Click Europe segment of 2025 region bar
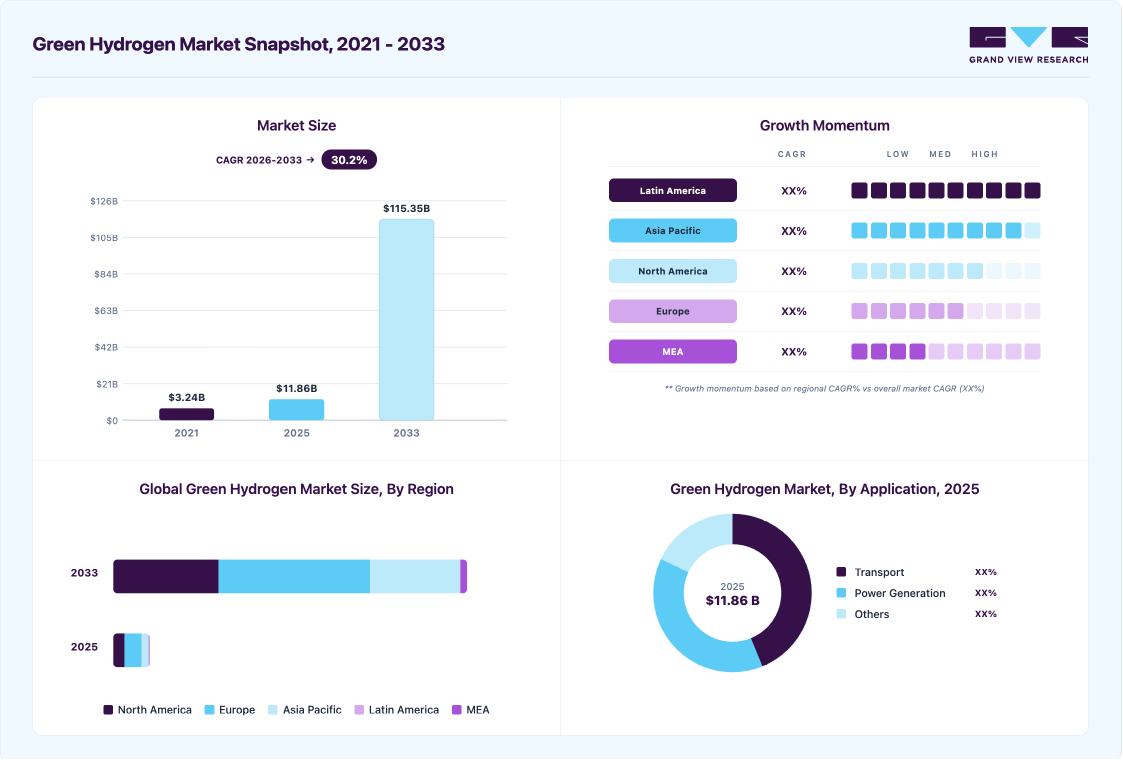Screen dimensions: 1123x760 pos(133,650)
